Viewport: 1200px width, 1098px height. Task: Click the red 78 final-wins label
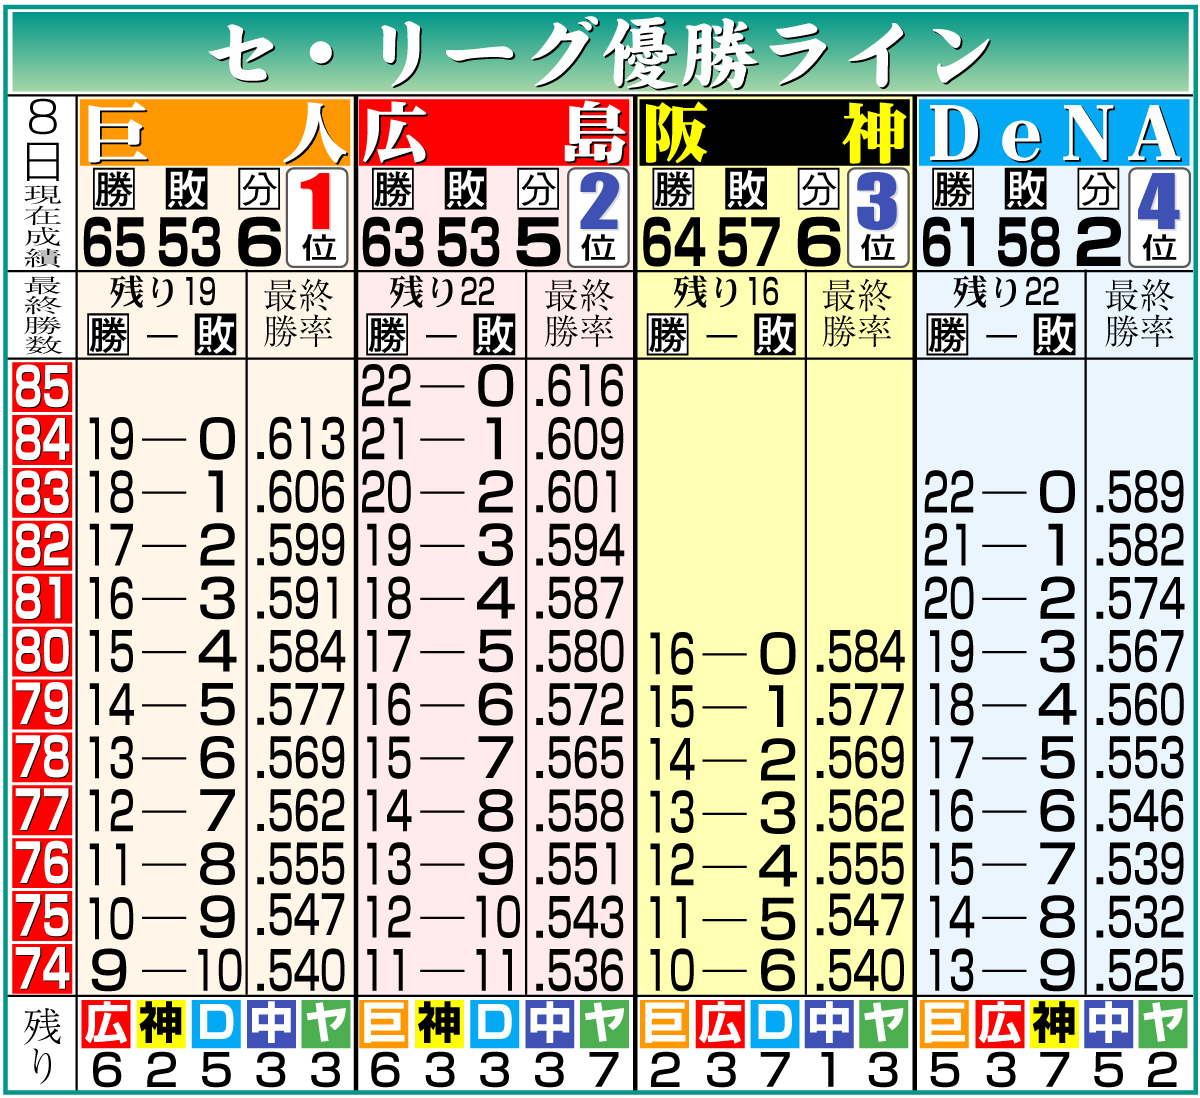tap(42, 758)
